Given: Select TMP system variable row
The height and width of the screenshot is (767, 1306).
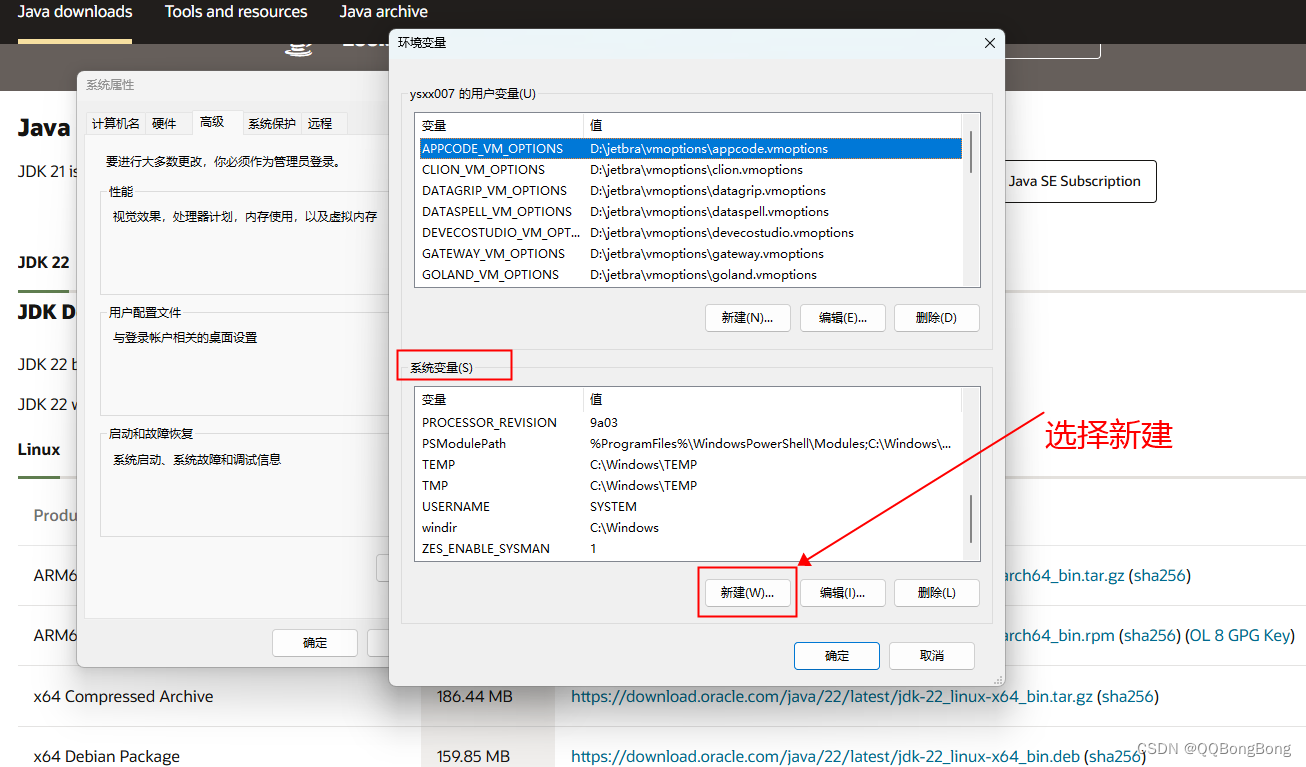Looking at the screenshot, I should coord(689,486).
